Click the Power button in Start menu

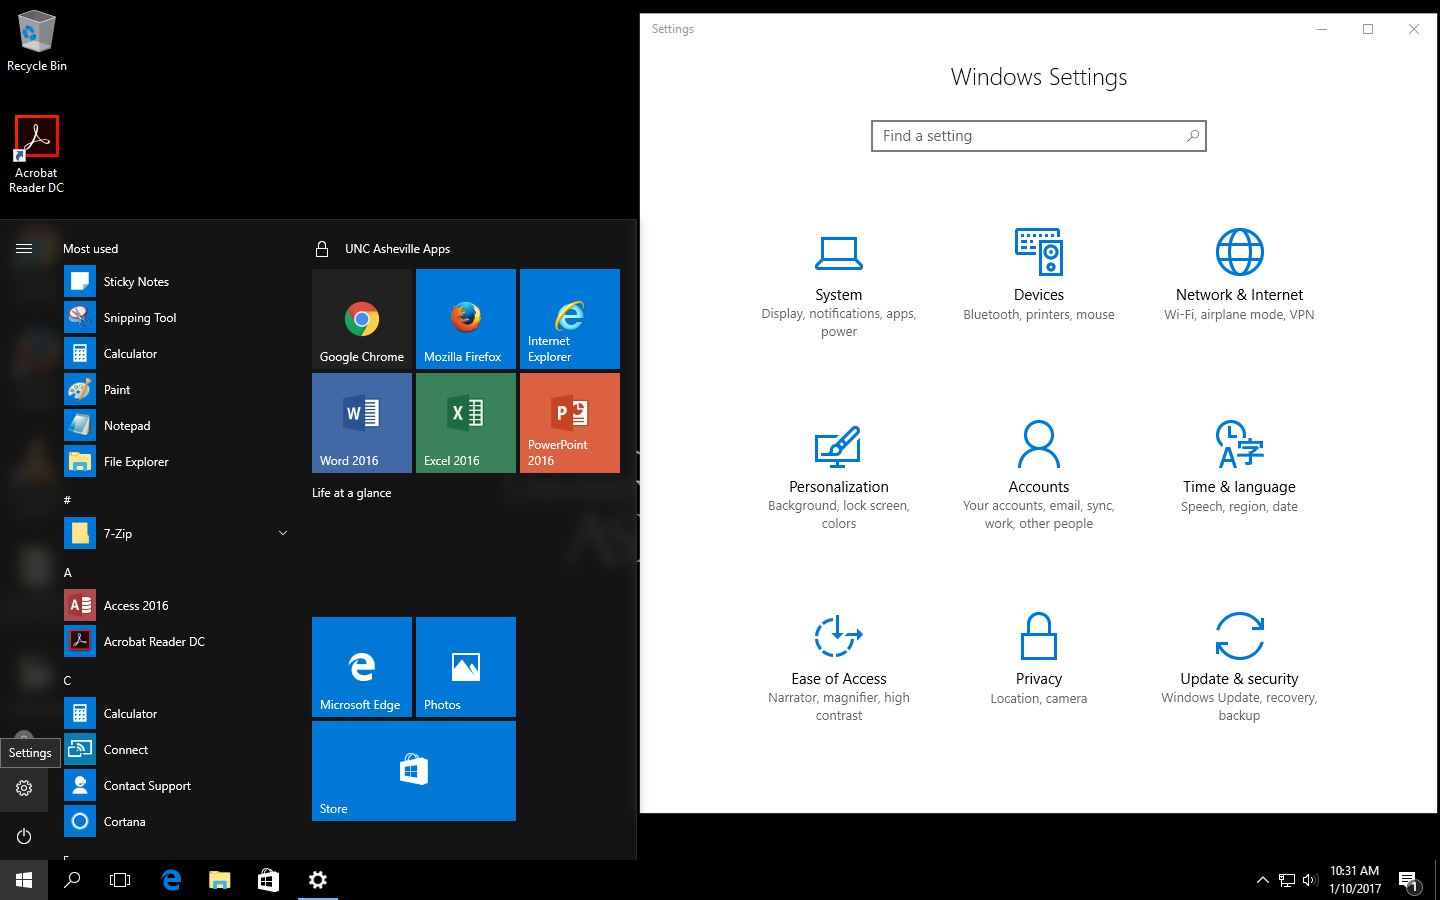point(24,836)
